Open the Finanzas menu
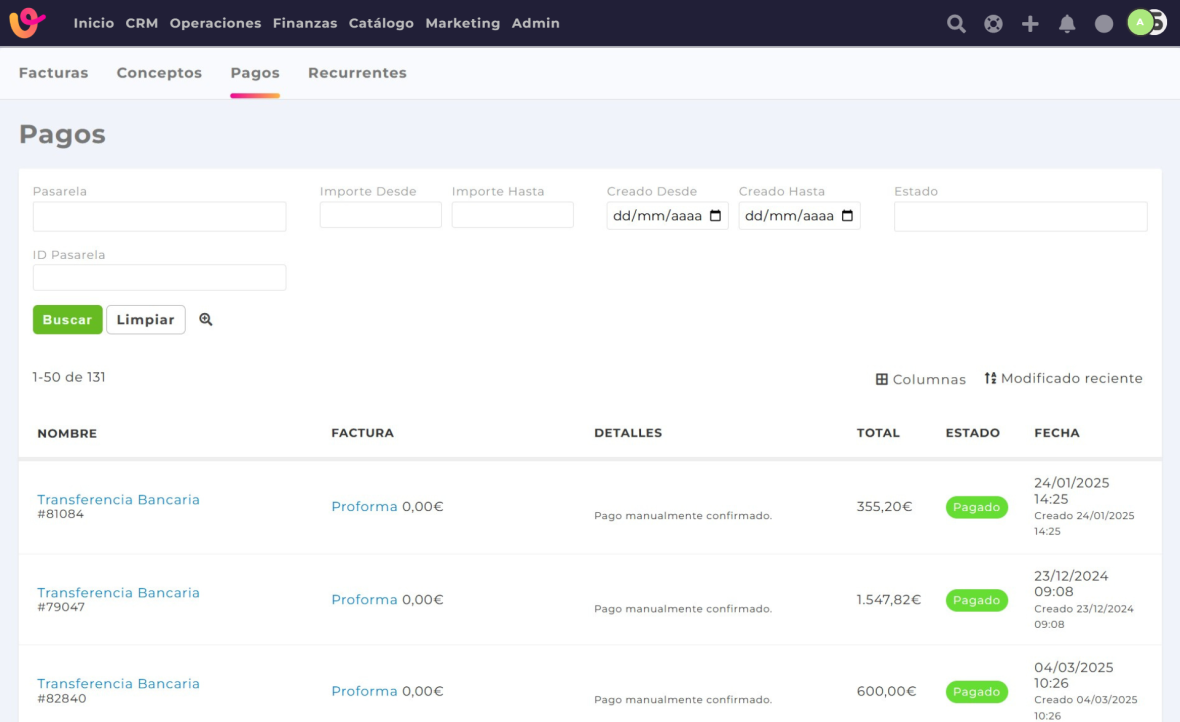Image resolution: width=1180 pixels, height=722 pixels. coord(305,23)
